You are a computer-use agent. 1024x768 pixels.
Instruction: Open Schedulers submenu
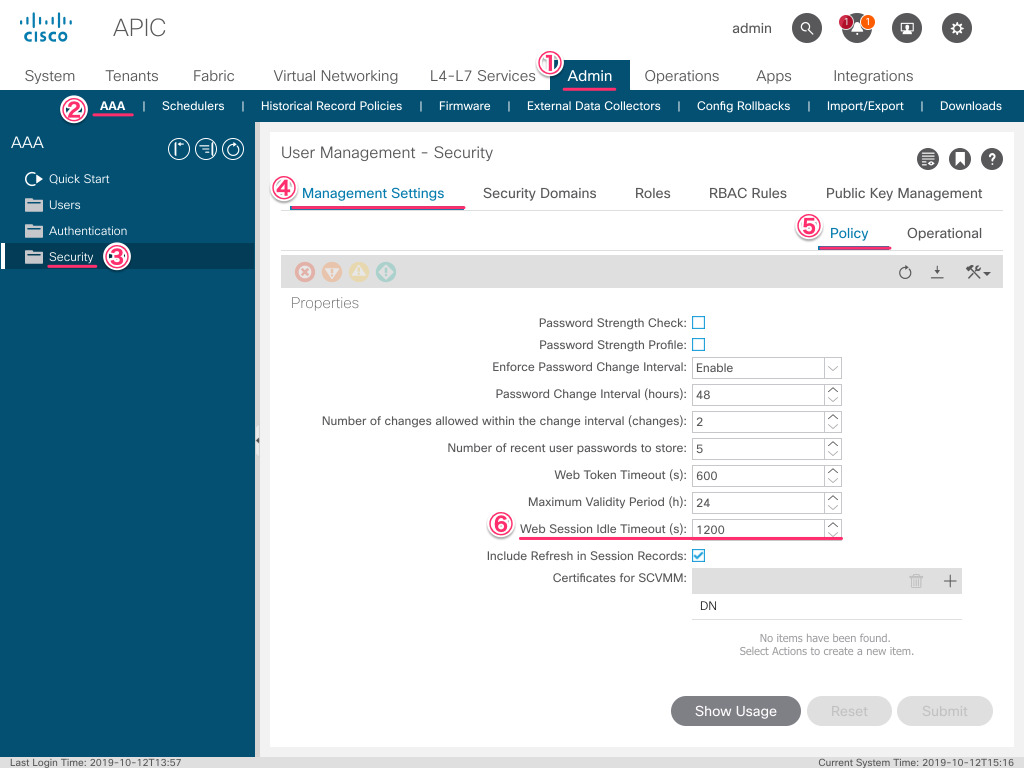pyautogui.click(x=193, y=106)
